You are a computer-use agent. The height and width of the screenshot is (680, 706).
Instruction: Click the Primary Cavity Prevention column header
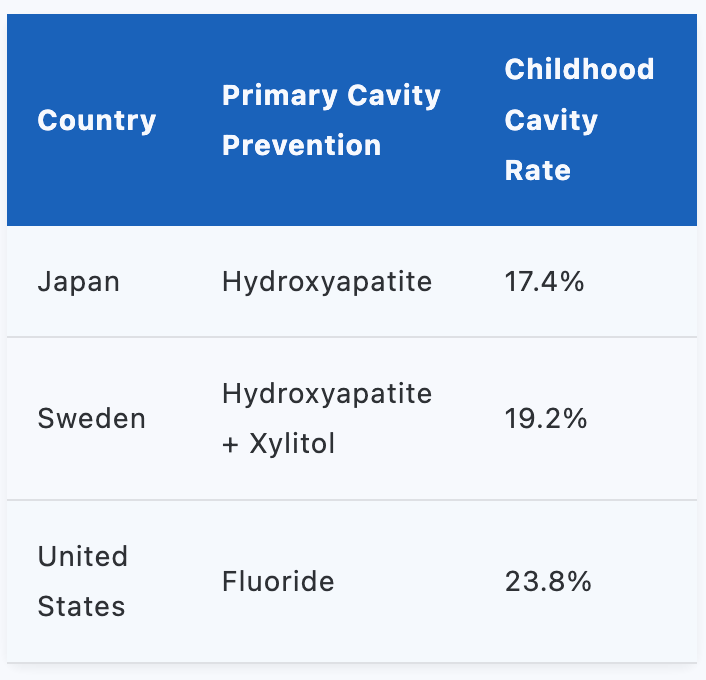(x=331, y=121)
